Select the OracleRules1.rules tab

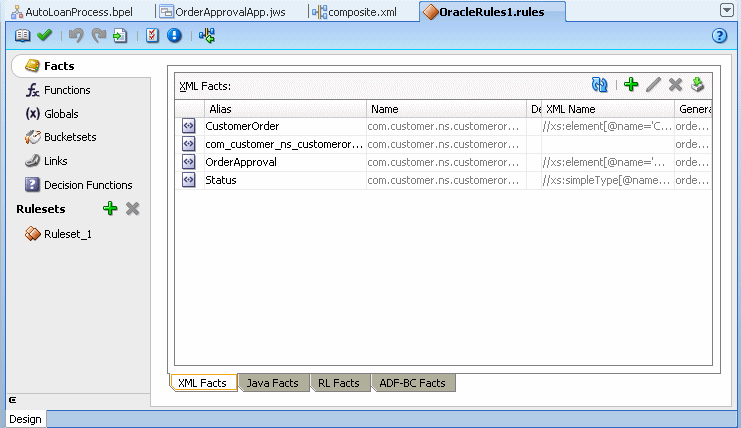[491, 12]
